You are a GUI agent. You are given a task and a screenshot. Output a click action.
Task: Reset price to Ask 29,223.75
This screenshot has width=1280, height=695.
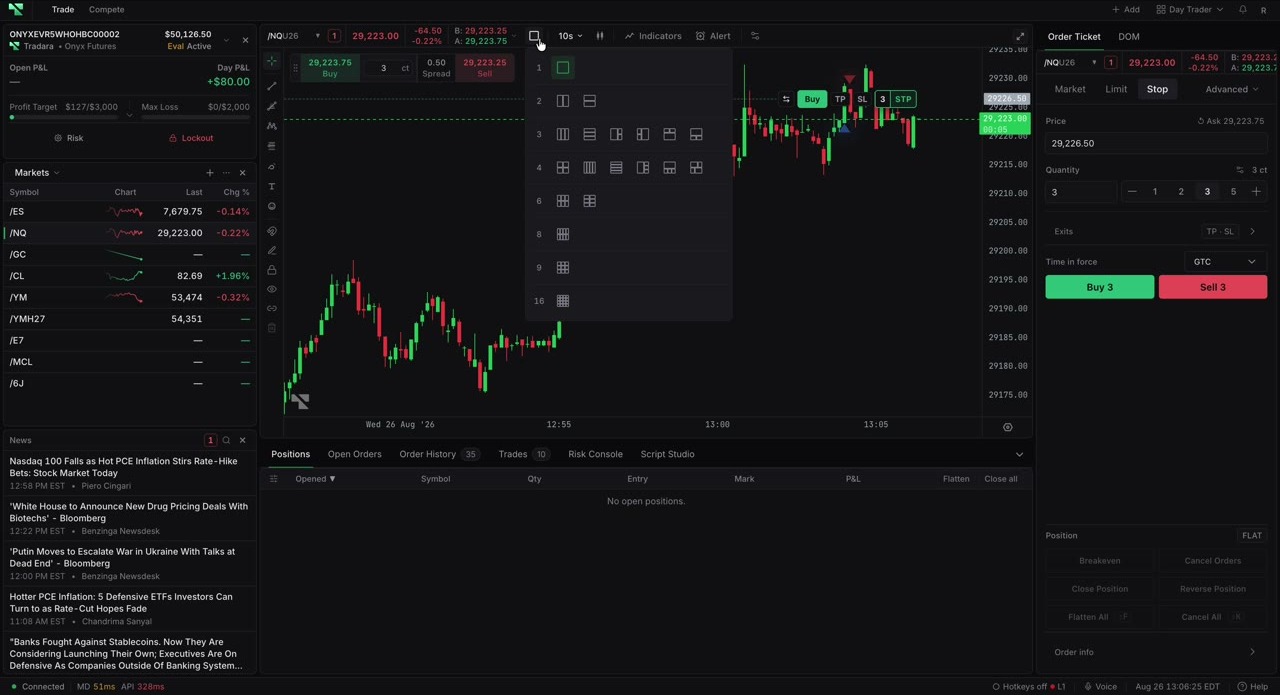pos(1230,121)
